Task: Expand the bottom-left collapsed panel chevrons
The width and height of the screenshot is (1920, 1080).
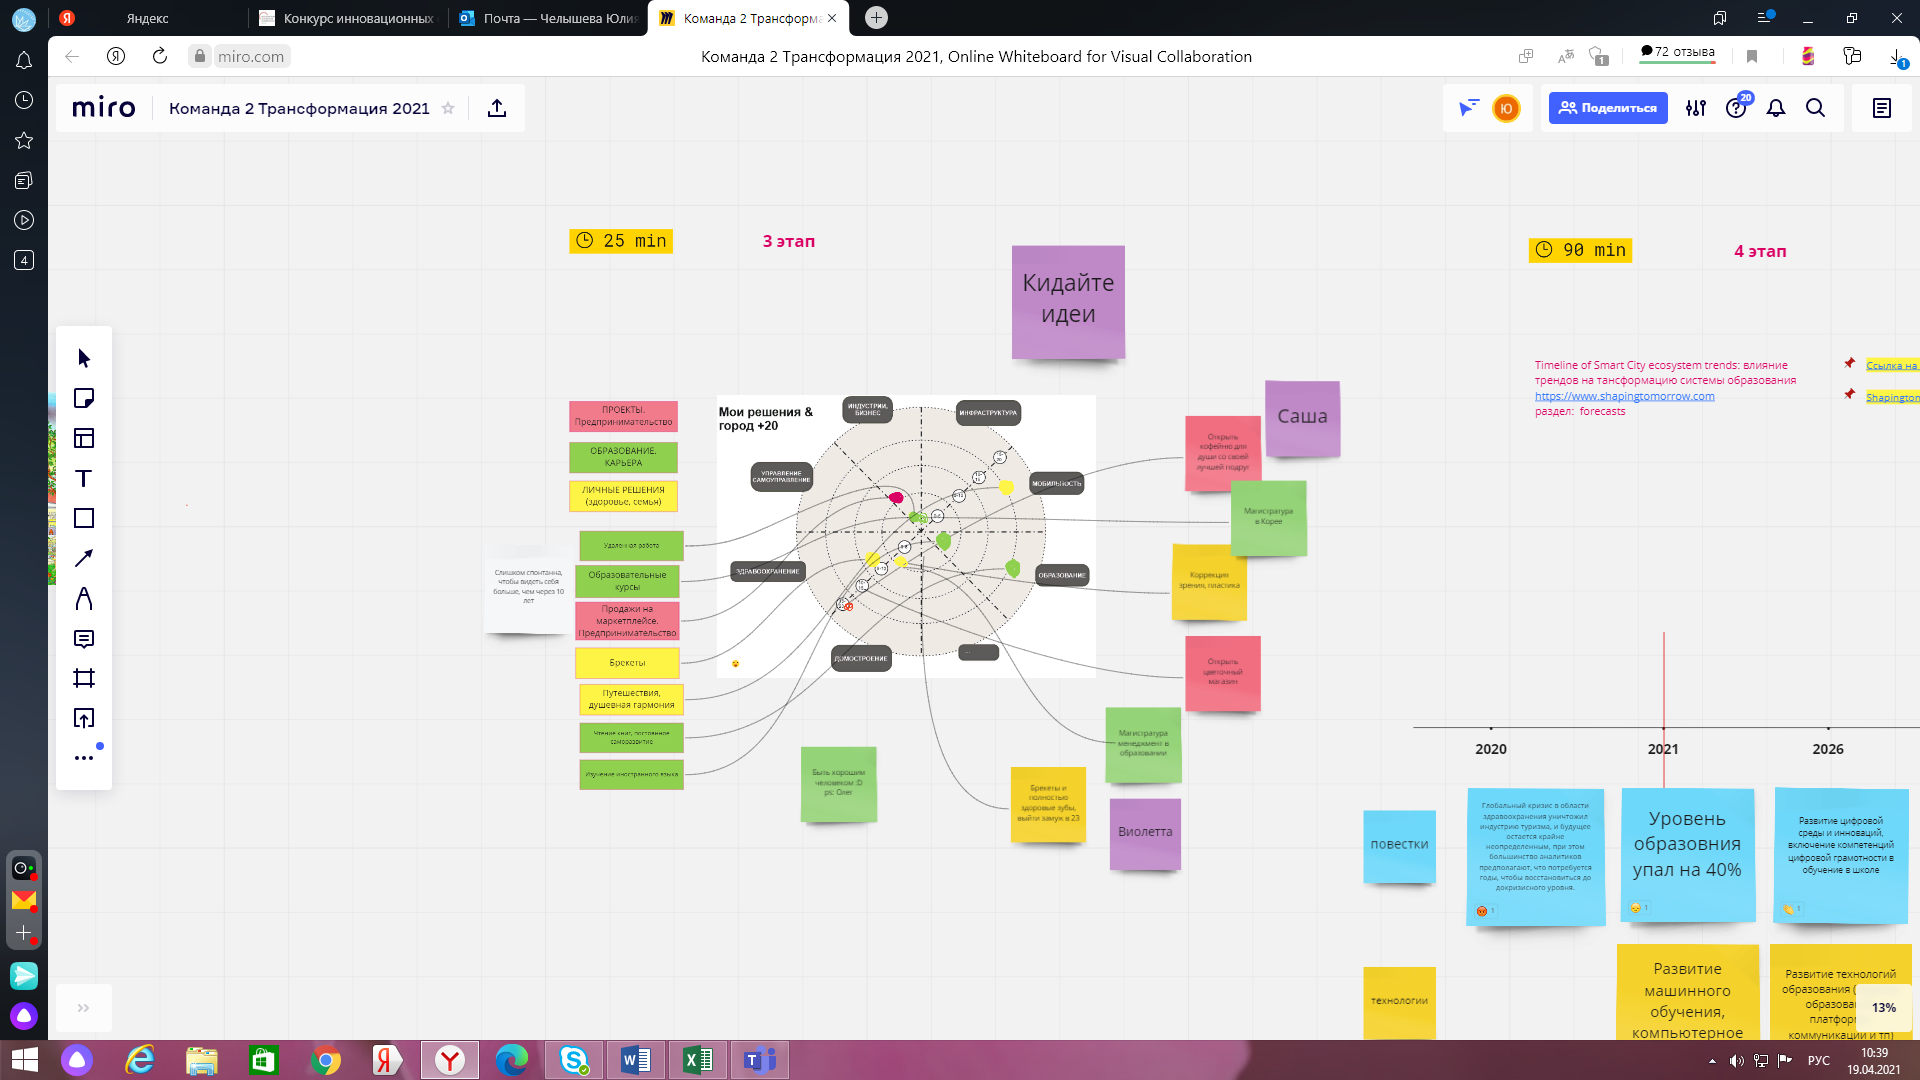Action: tap(83, 1008)
